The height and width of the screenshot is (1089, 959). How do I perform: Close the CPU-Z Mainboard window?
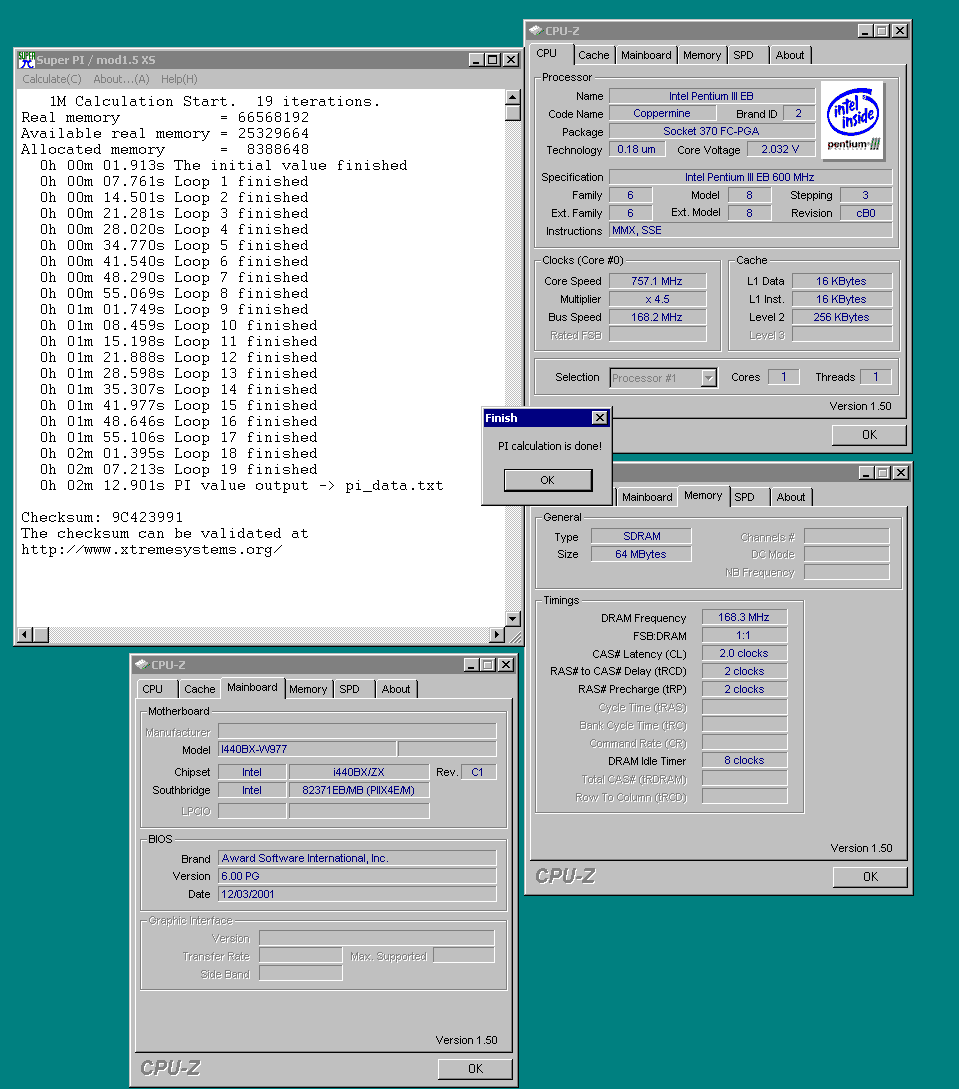[x=506, y=665]
